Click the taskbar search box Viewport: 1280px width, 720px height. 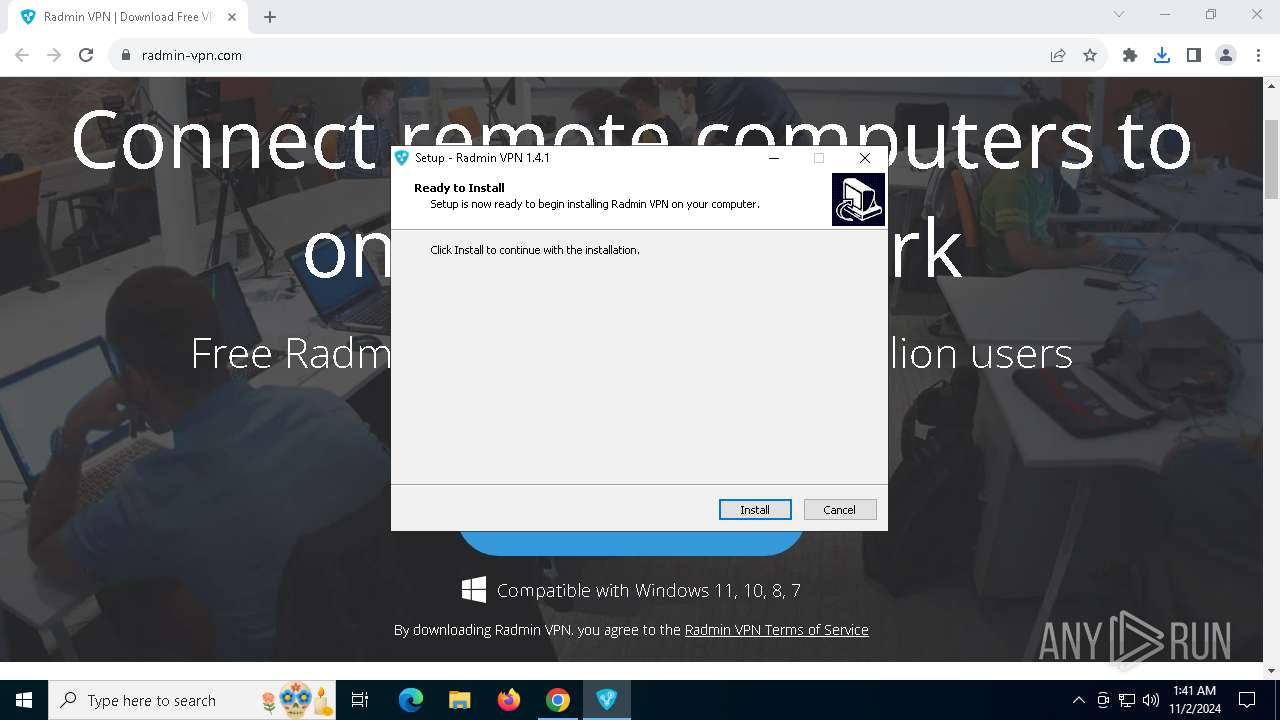[192, 700]
